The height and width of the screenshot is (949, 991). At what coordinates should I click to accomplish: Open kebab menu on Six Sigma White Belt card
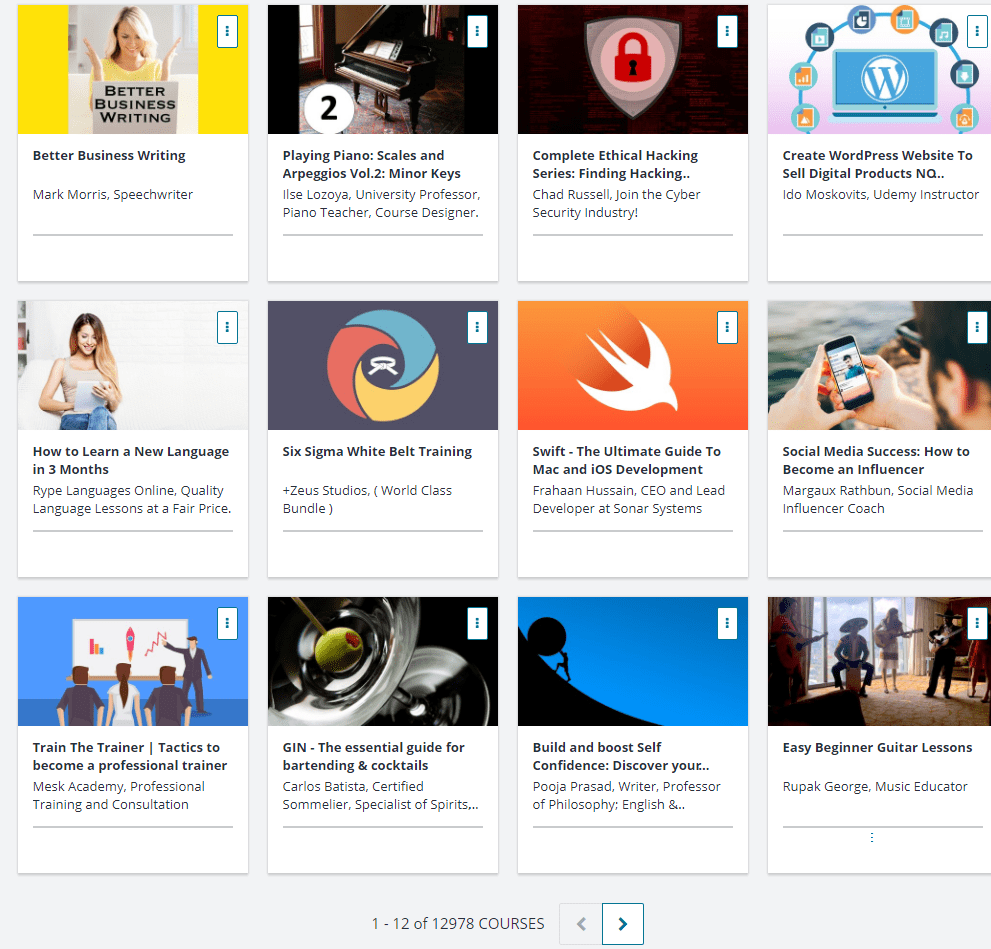477,327
